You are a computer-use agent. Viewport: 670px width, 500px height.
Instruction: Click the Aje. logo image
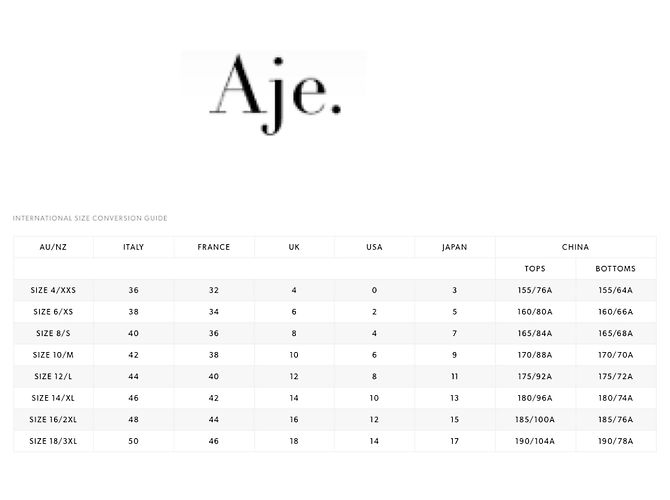(x=274, y=94)
